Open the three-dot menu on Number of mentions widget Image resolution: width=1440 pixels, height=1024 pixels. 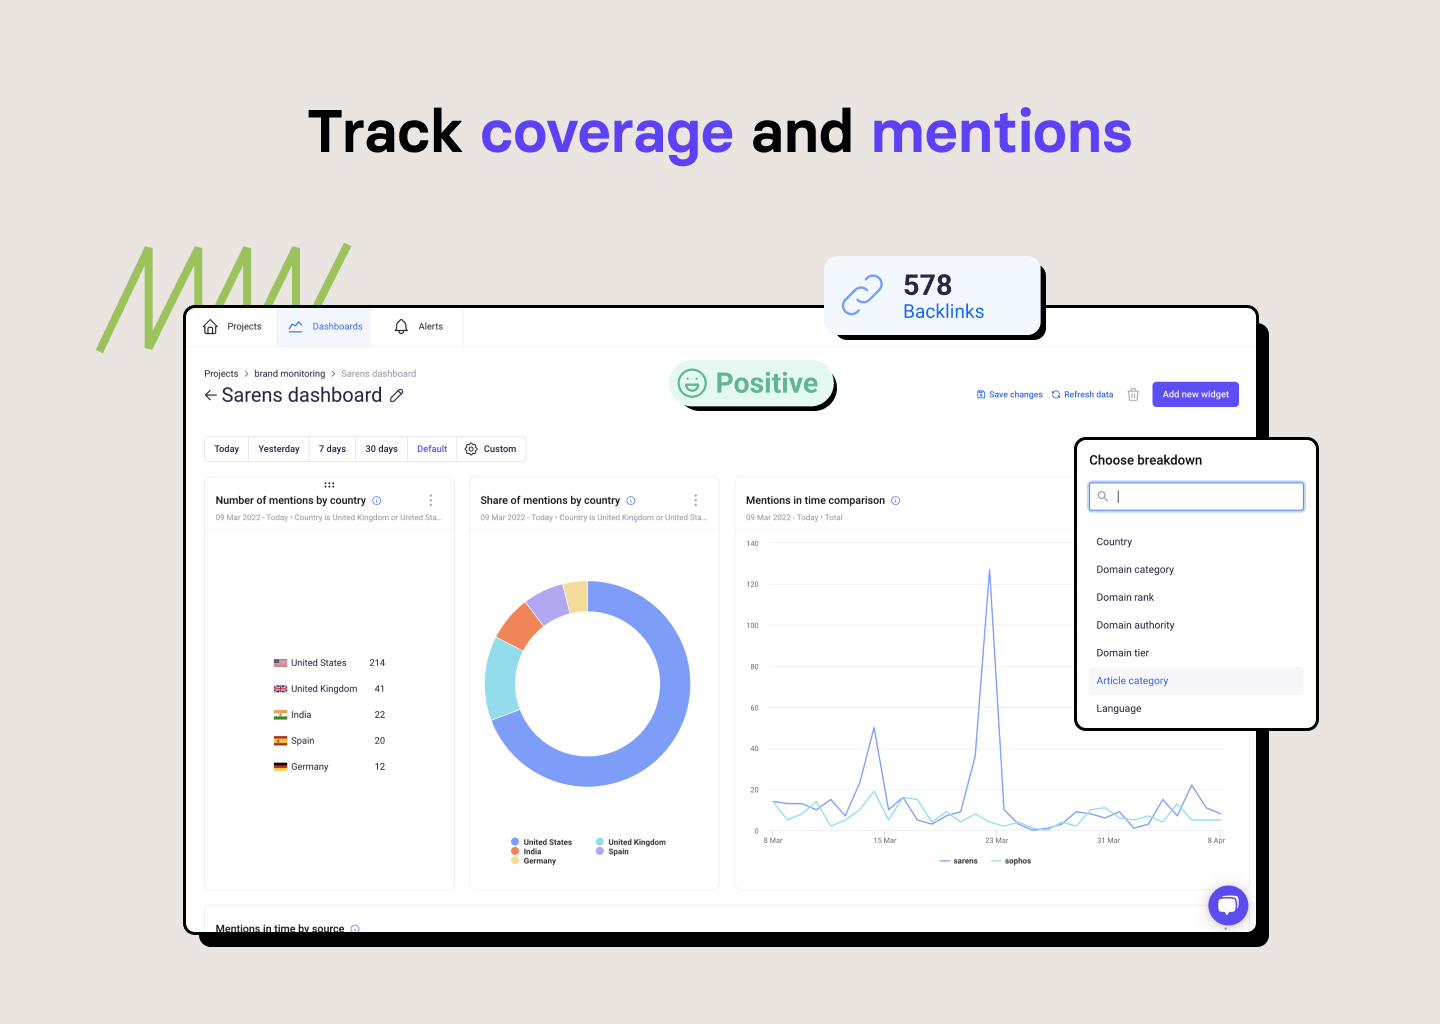click(x=431, y=500)
